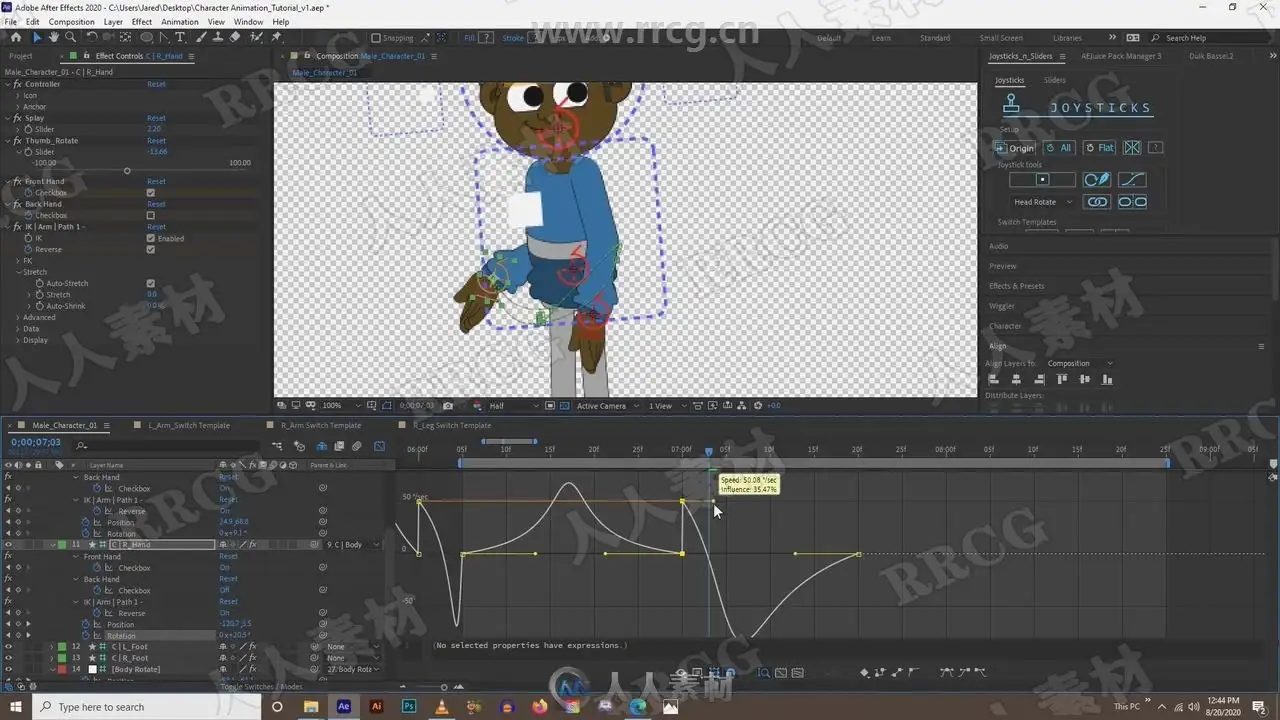The height and width of the screenshot is (720, 1280).
Task: Uncheck the Front Hand checkbox in Effect Controls
Action: [x=151, y=193]
